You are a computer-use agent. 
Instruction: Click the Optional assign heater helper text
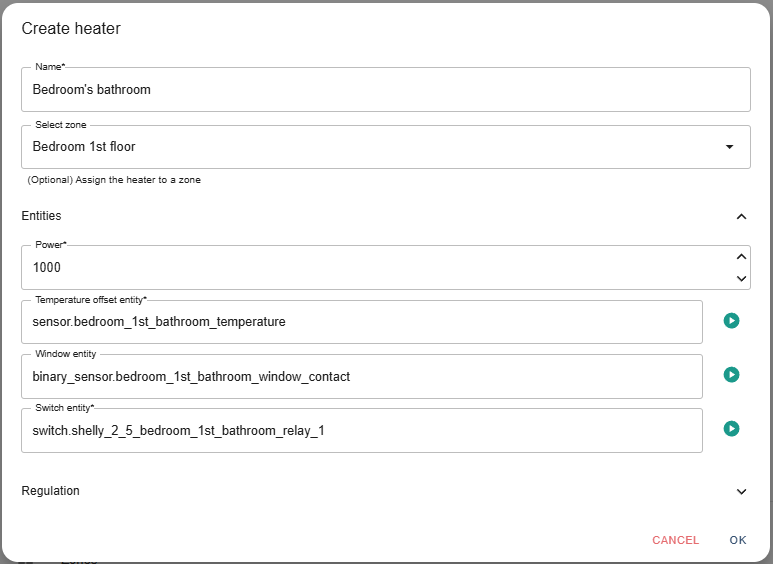(114, 180)
